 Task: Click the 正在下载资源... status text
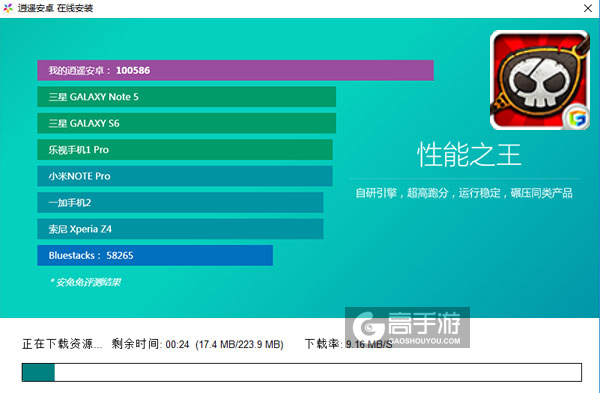pyautogui.click(x=62, y=344)
